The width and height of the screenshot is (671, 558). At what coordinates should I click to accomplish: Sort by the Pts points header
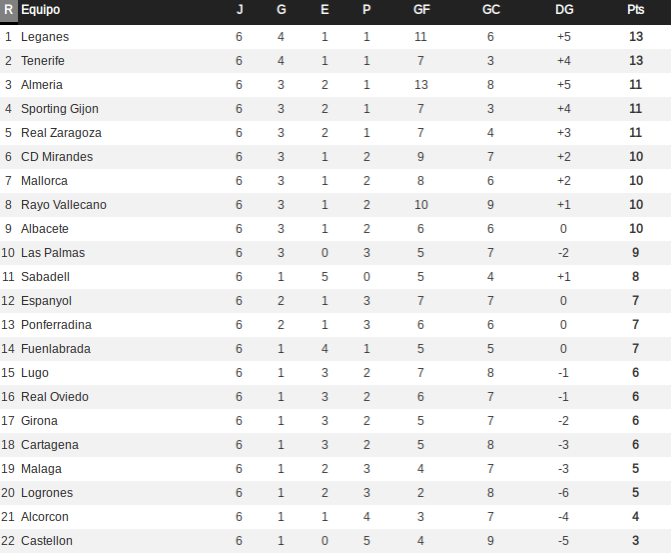pos(635,10)
